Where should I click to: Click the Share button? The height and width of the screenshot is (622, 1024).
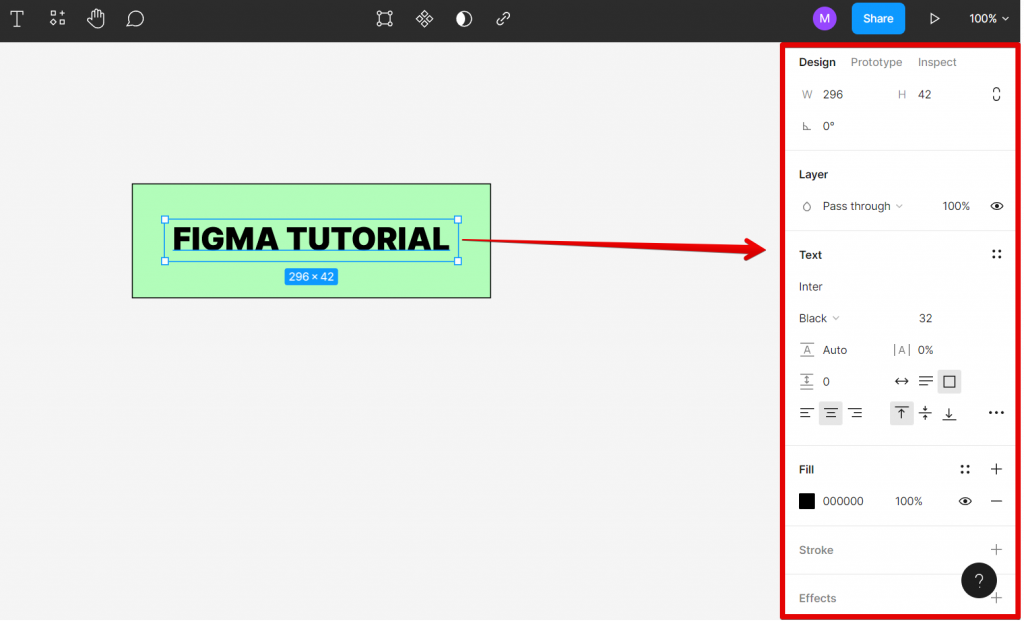878,18
